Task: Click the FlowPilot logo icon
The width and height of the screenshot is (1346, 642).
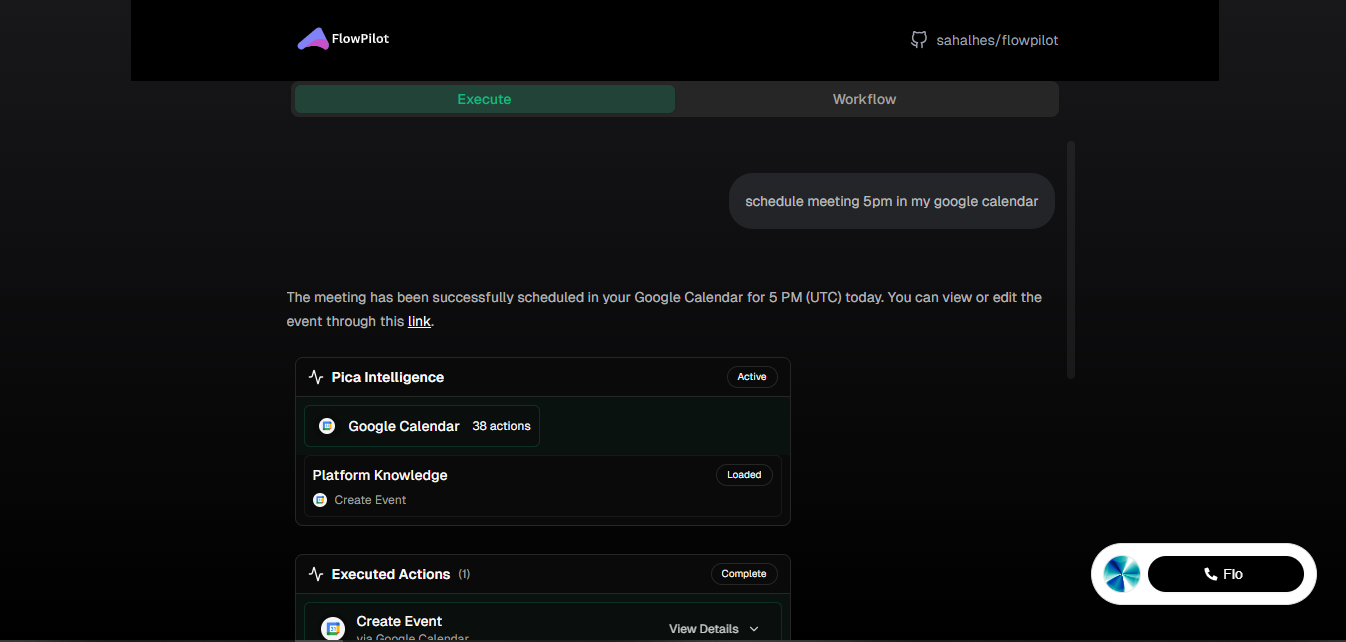Action: pyautogui.click(x=313, y=39)
